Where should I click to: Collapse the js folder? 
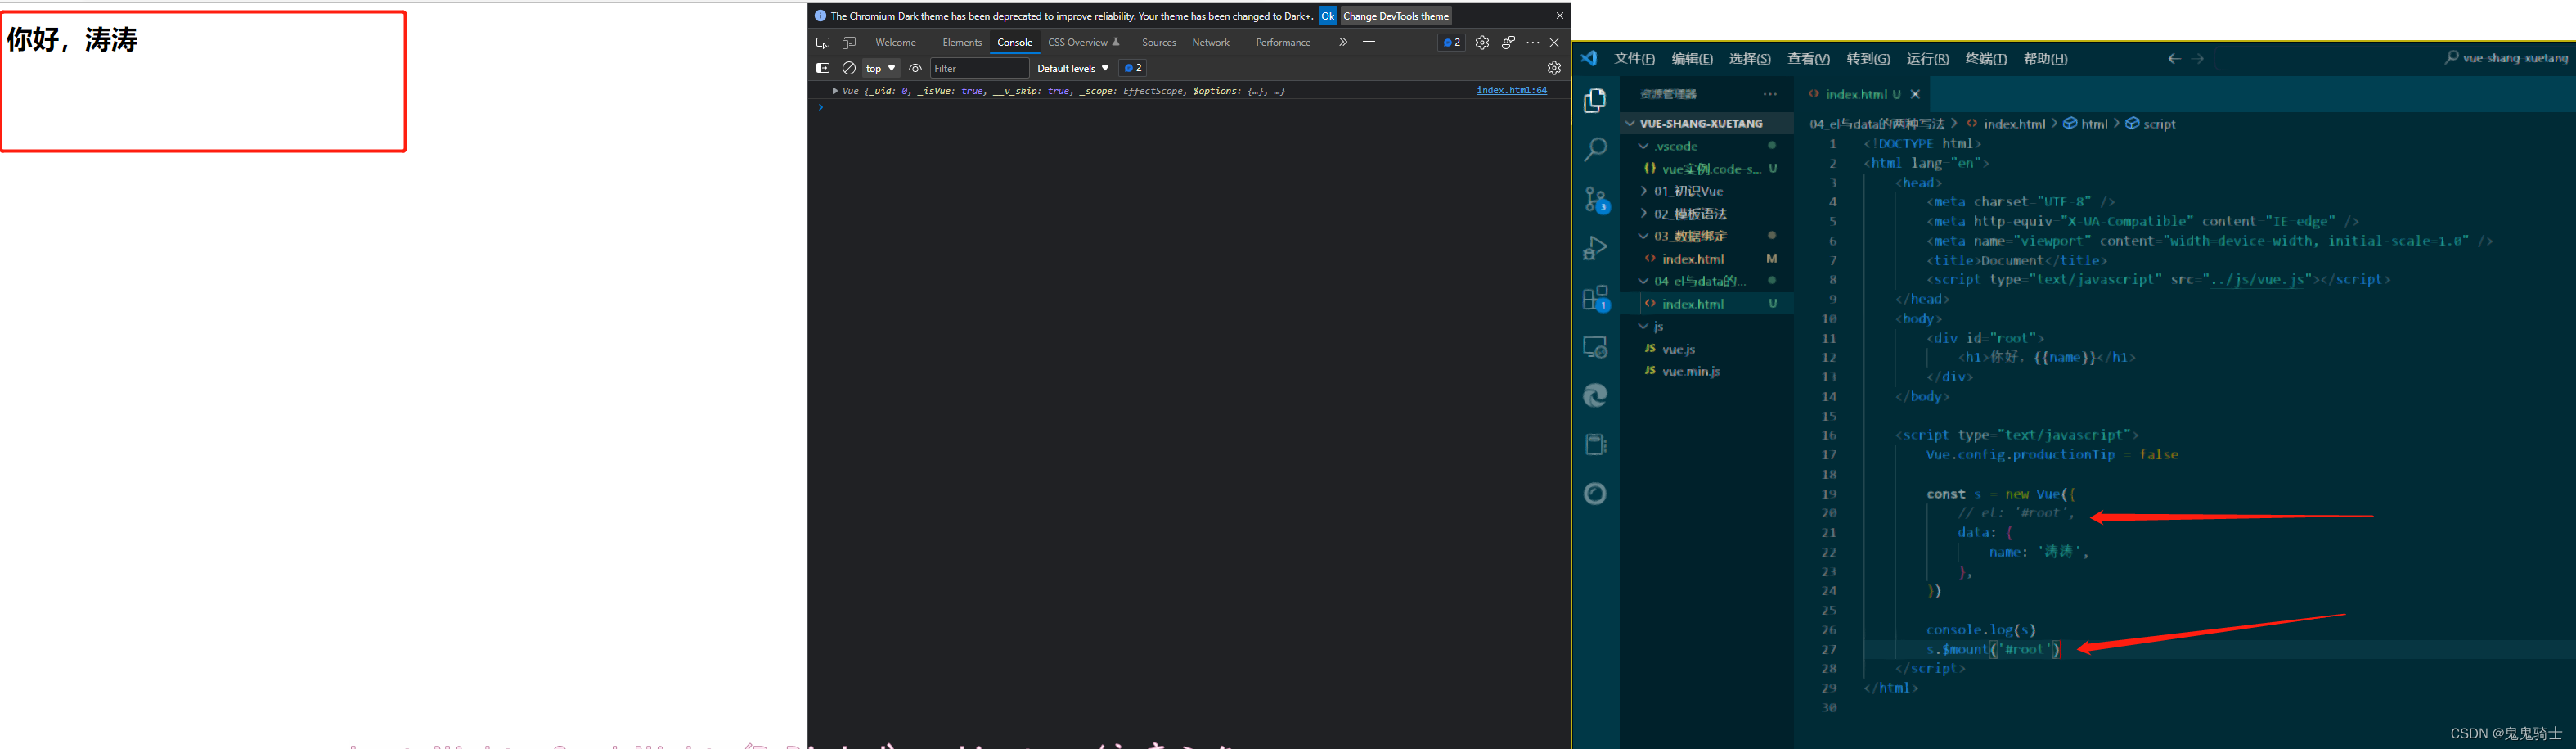[x=1707, y=327]
